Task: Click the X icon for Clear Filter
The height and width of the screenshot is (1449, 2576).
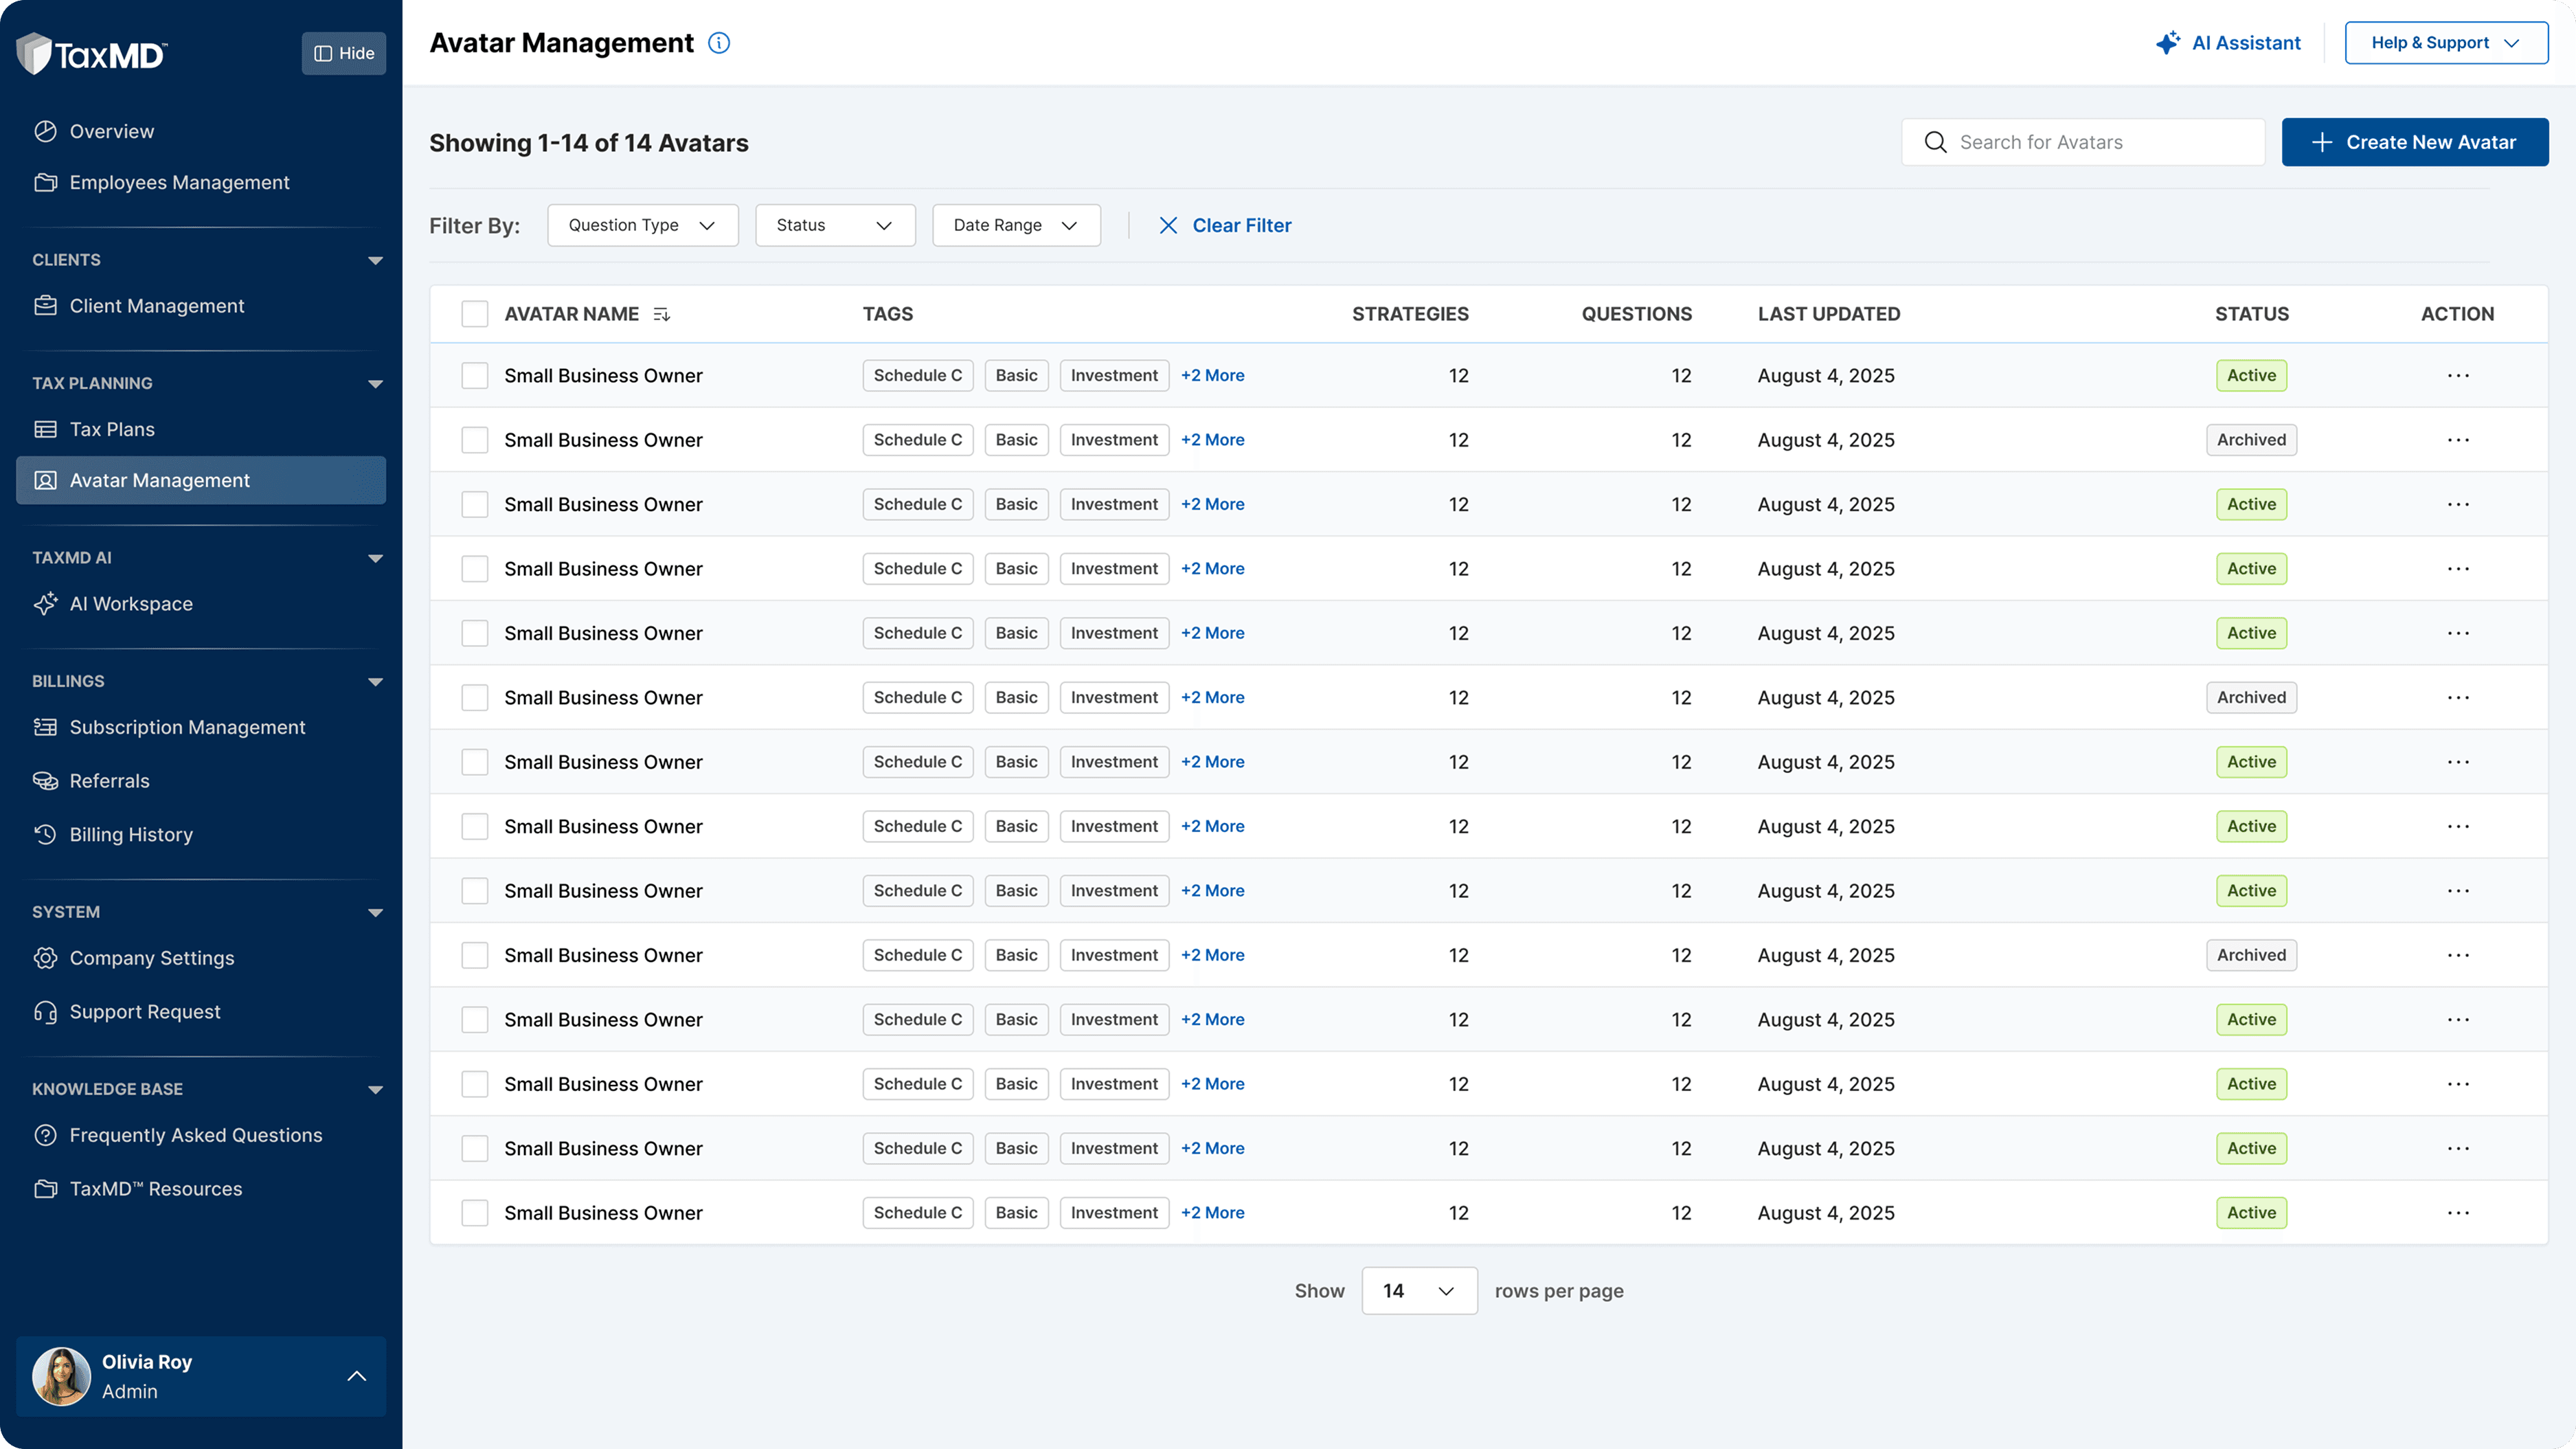Action: (x=1168, y=226)
